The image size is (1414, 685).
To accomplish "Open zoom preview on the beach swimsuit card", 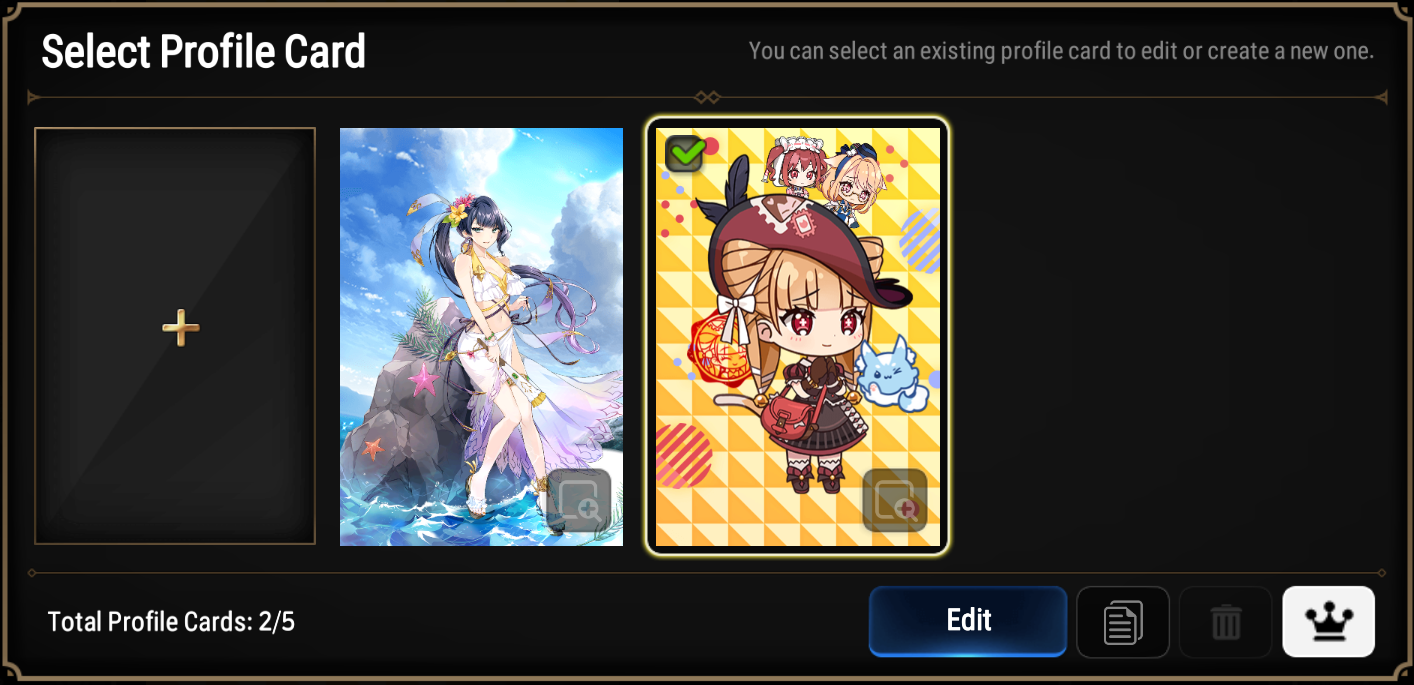I will (x=579, y=501).
